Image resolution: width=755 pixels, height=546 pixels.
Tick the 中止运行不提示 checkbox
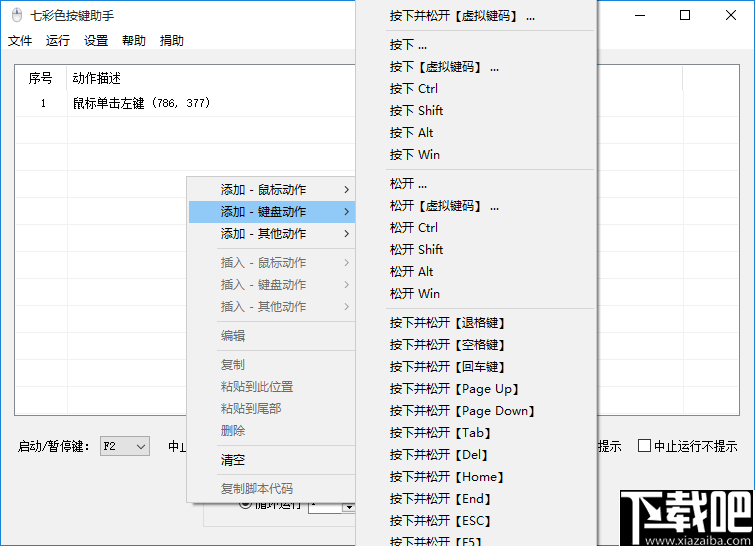(x=644, y=446)
